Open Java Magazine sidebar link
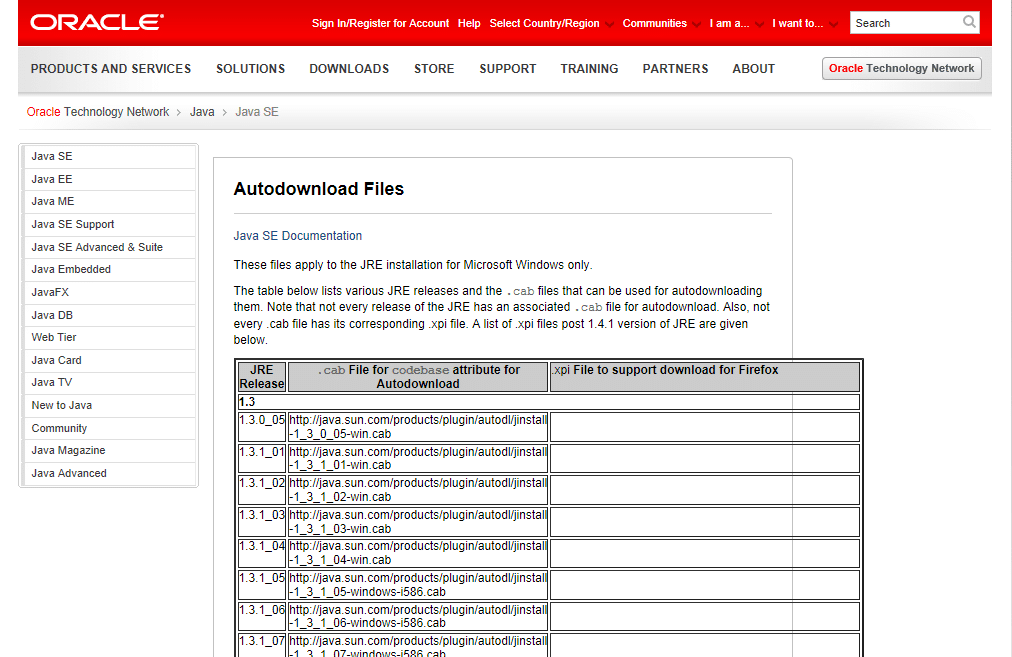 [x=109, y=450]
